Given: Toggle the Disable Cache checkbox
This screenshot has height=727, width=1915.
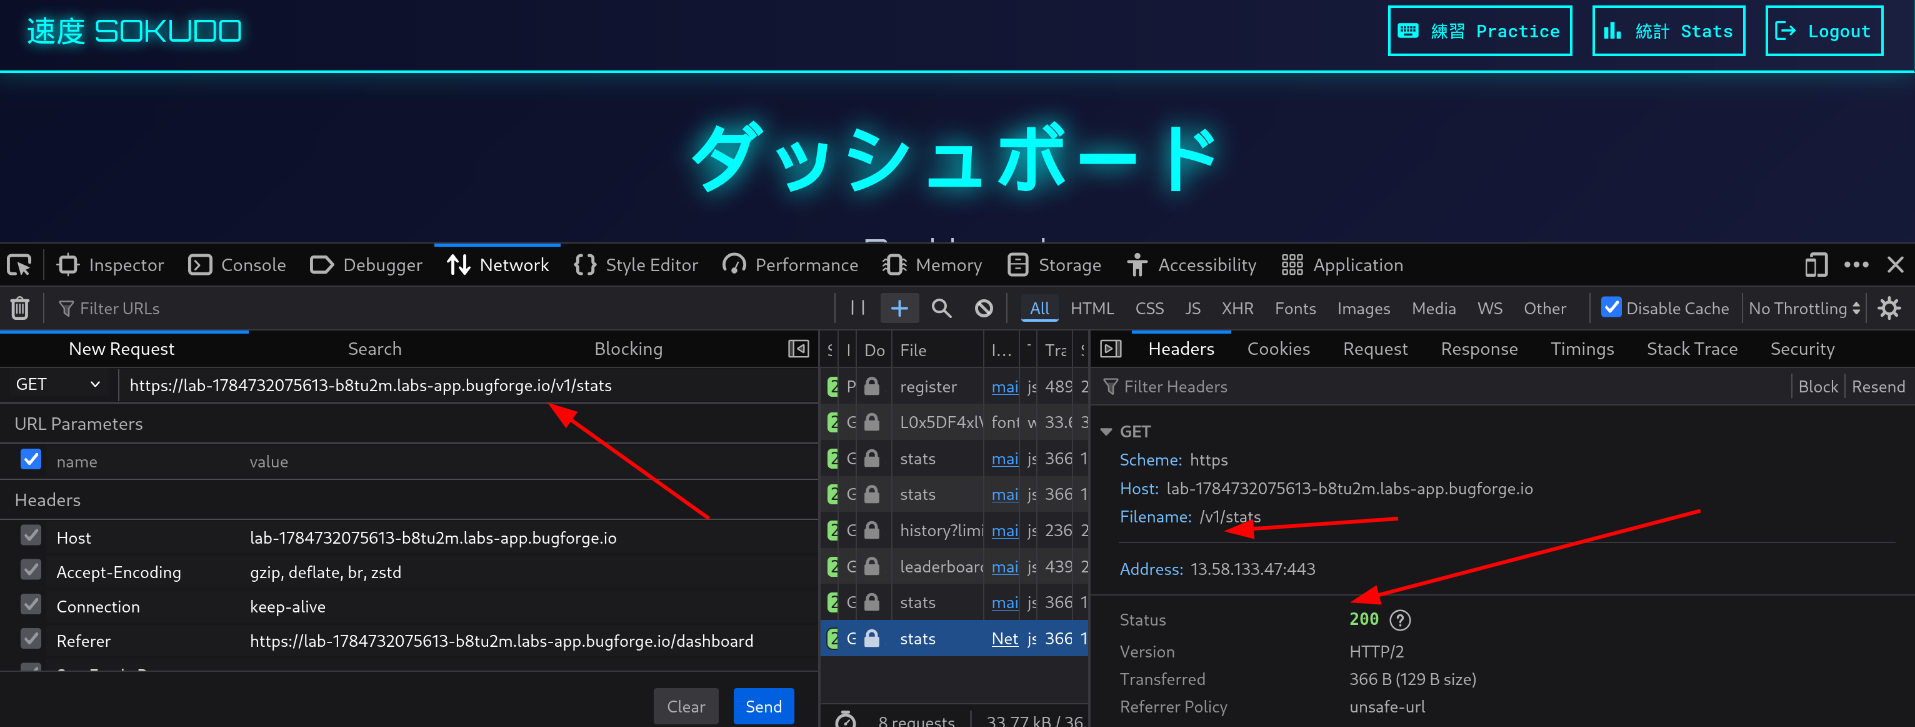Looking at the screenshot, I should point(1611,308).
